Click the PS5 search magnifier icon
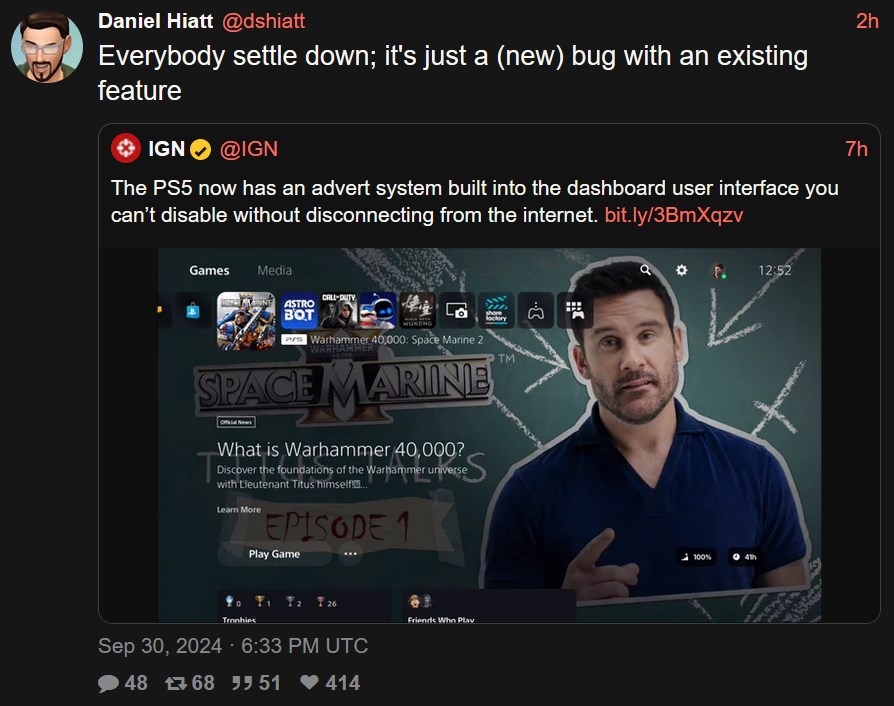 (645, 270)
